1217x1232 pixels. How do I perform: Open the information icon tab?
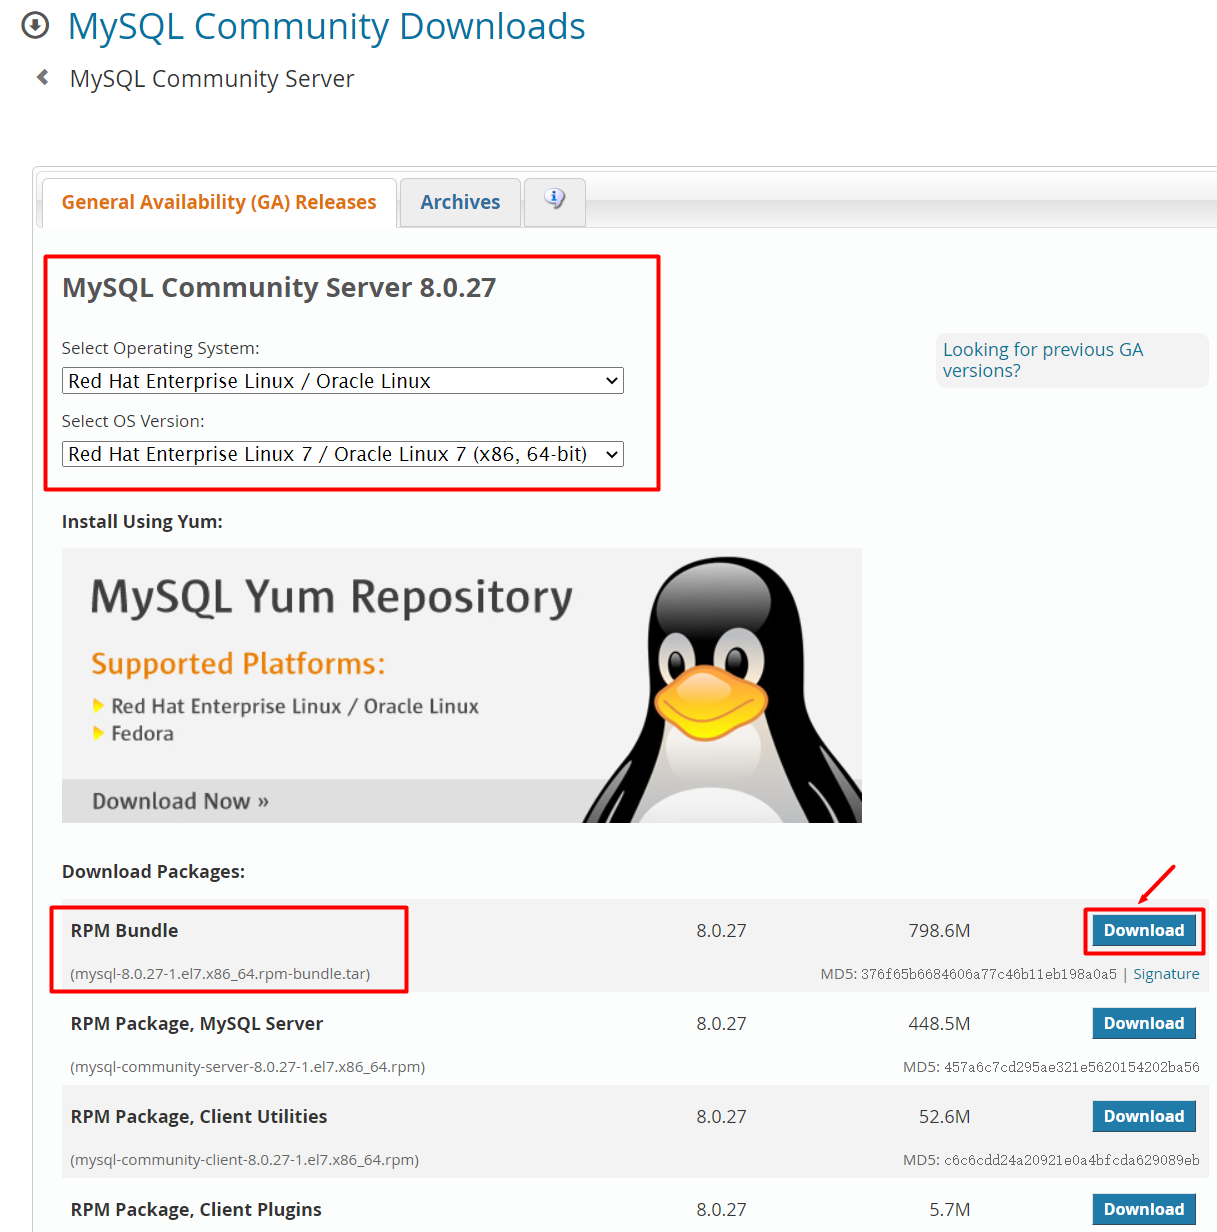point(555,200)
